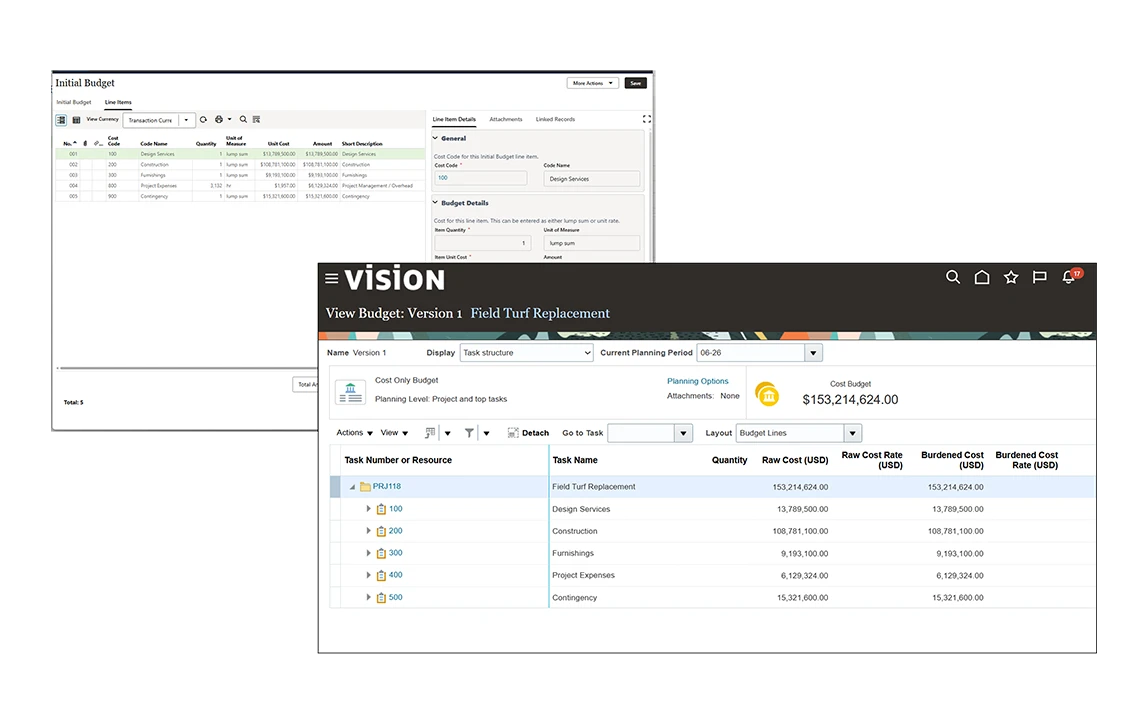Select the Line Item Details tab
Viewport: 1148px width, 724px height.
[x=454, y=119]
